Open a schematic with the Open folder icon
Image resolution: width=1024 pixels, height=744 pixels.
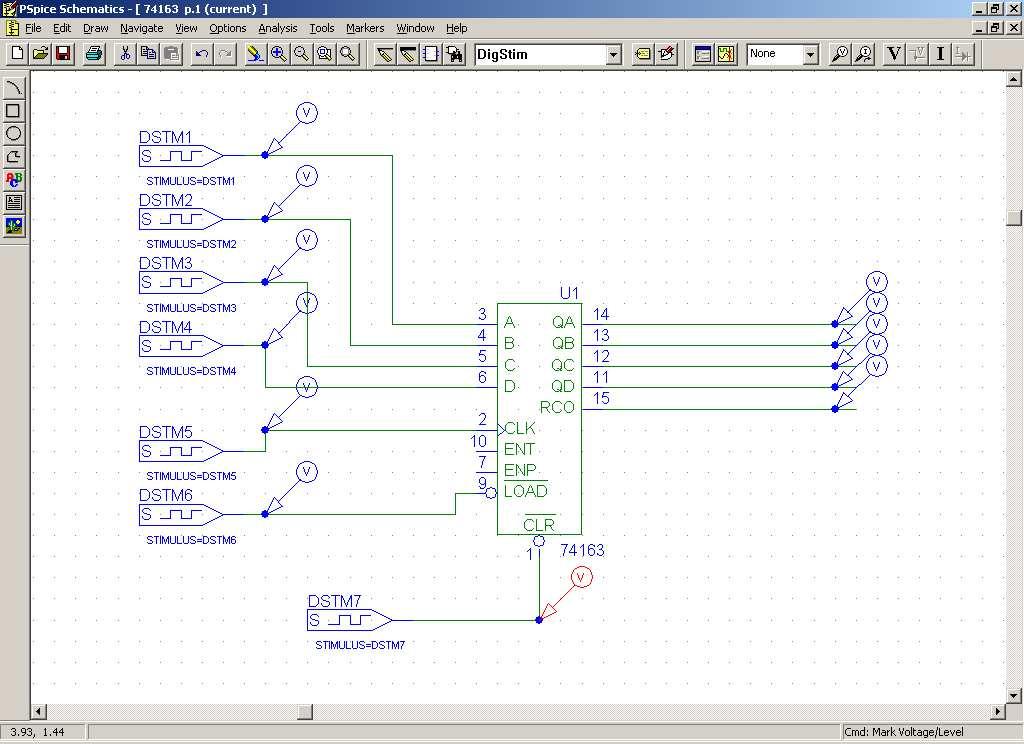point(40,54)
